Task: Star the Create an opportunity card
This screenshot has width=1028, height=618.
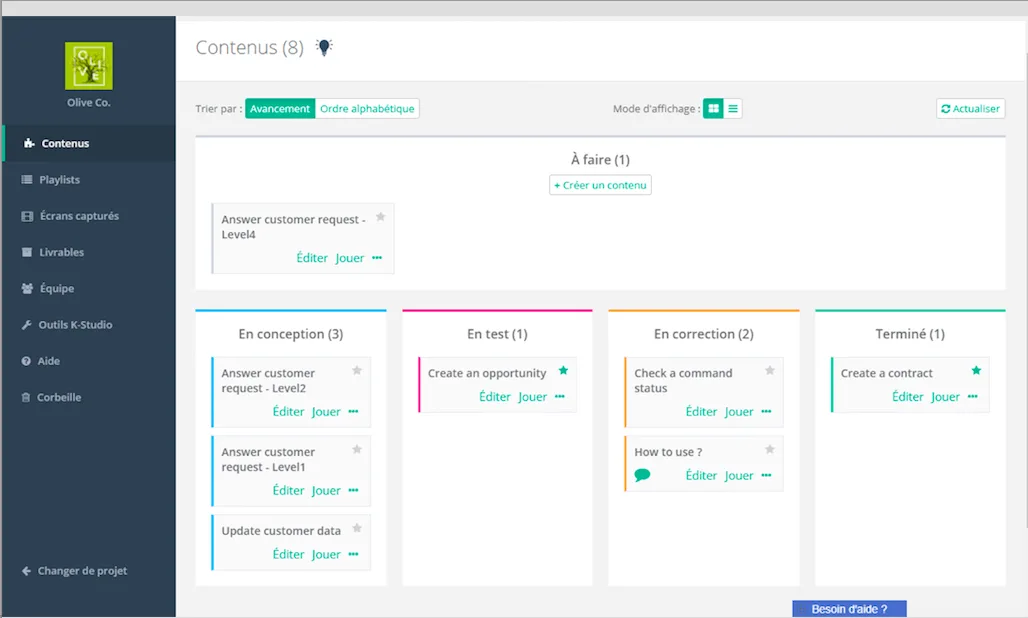Action: tap(563, 370)
